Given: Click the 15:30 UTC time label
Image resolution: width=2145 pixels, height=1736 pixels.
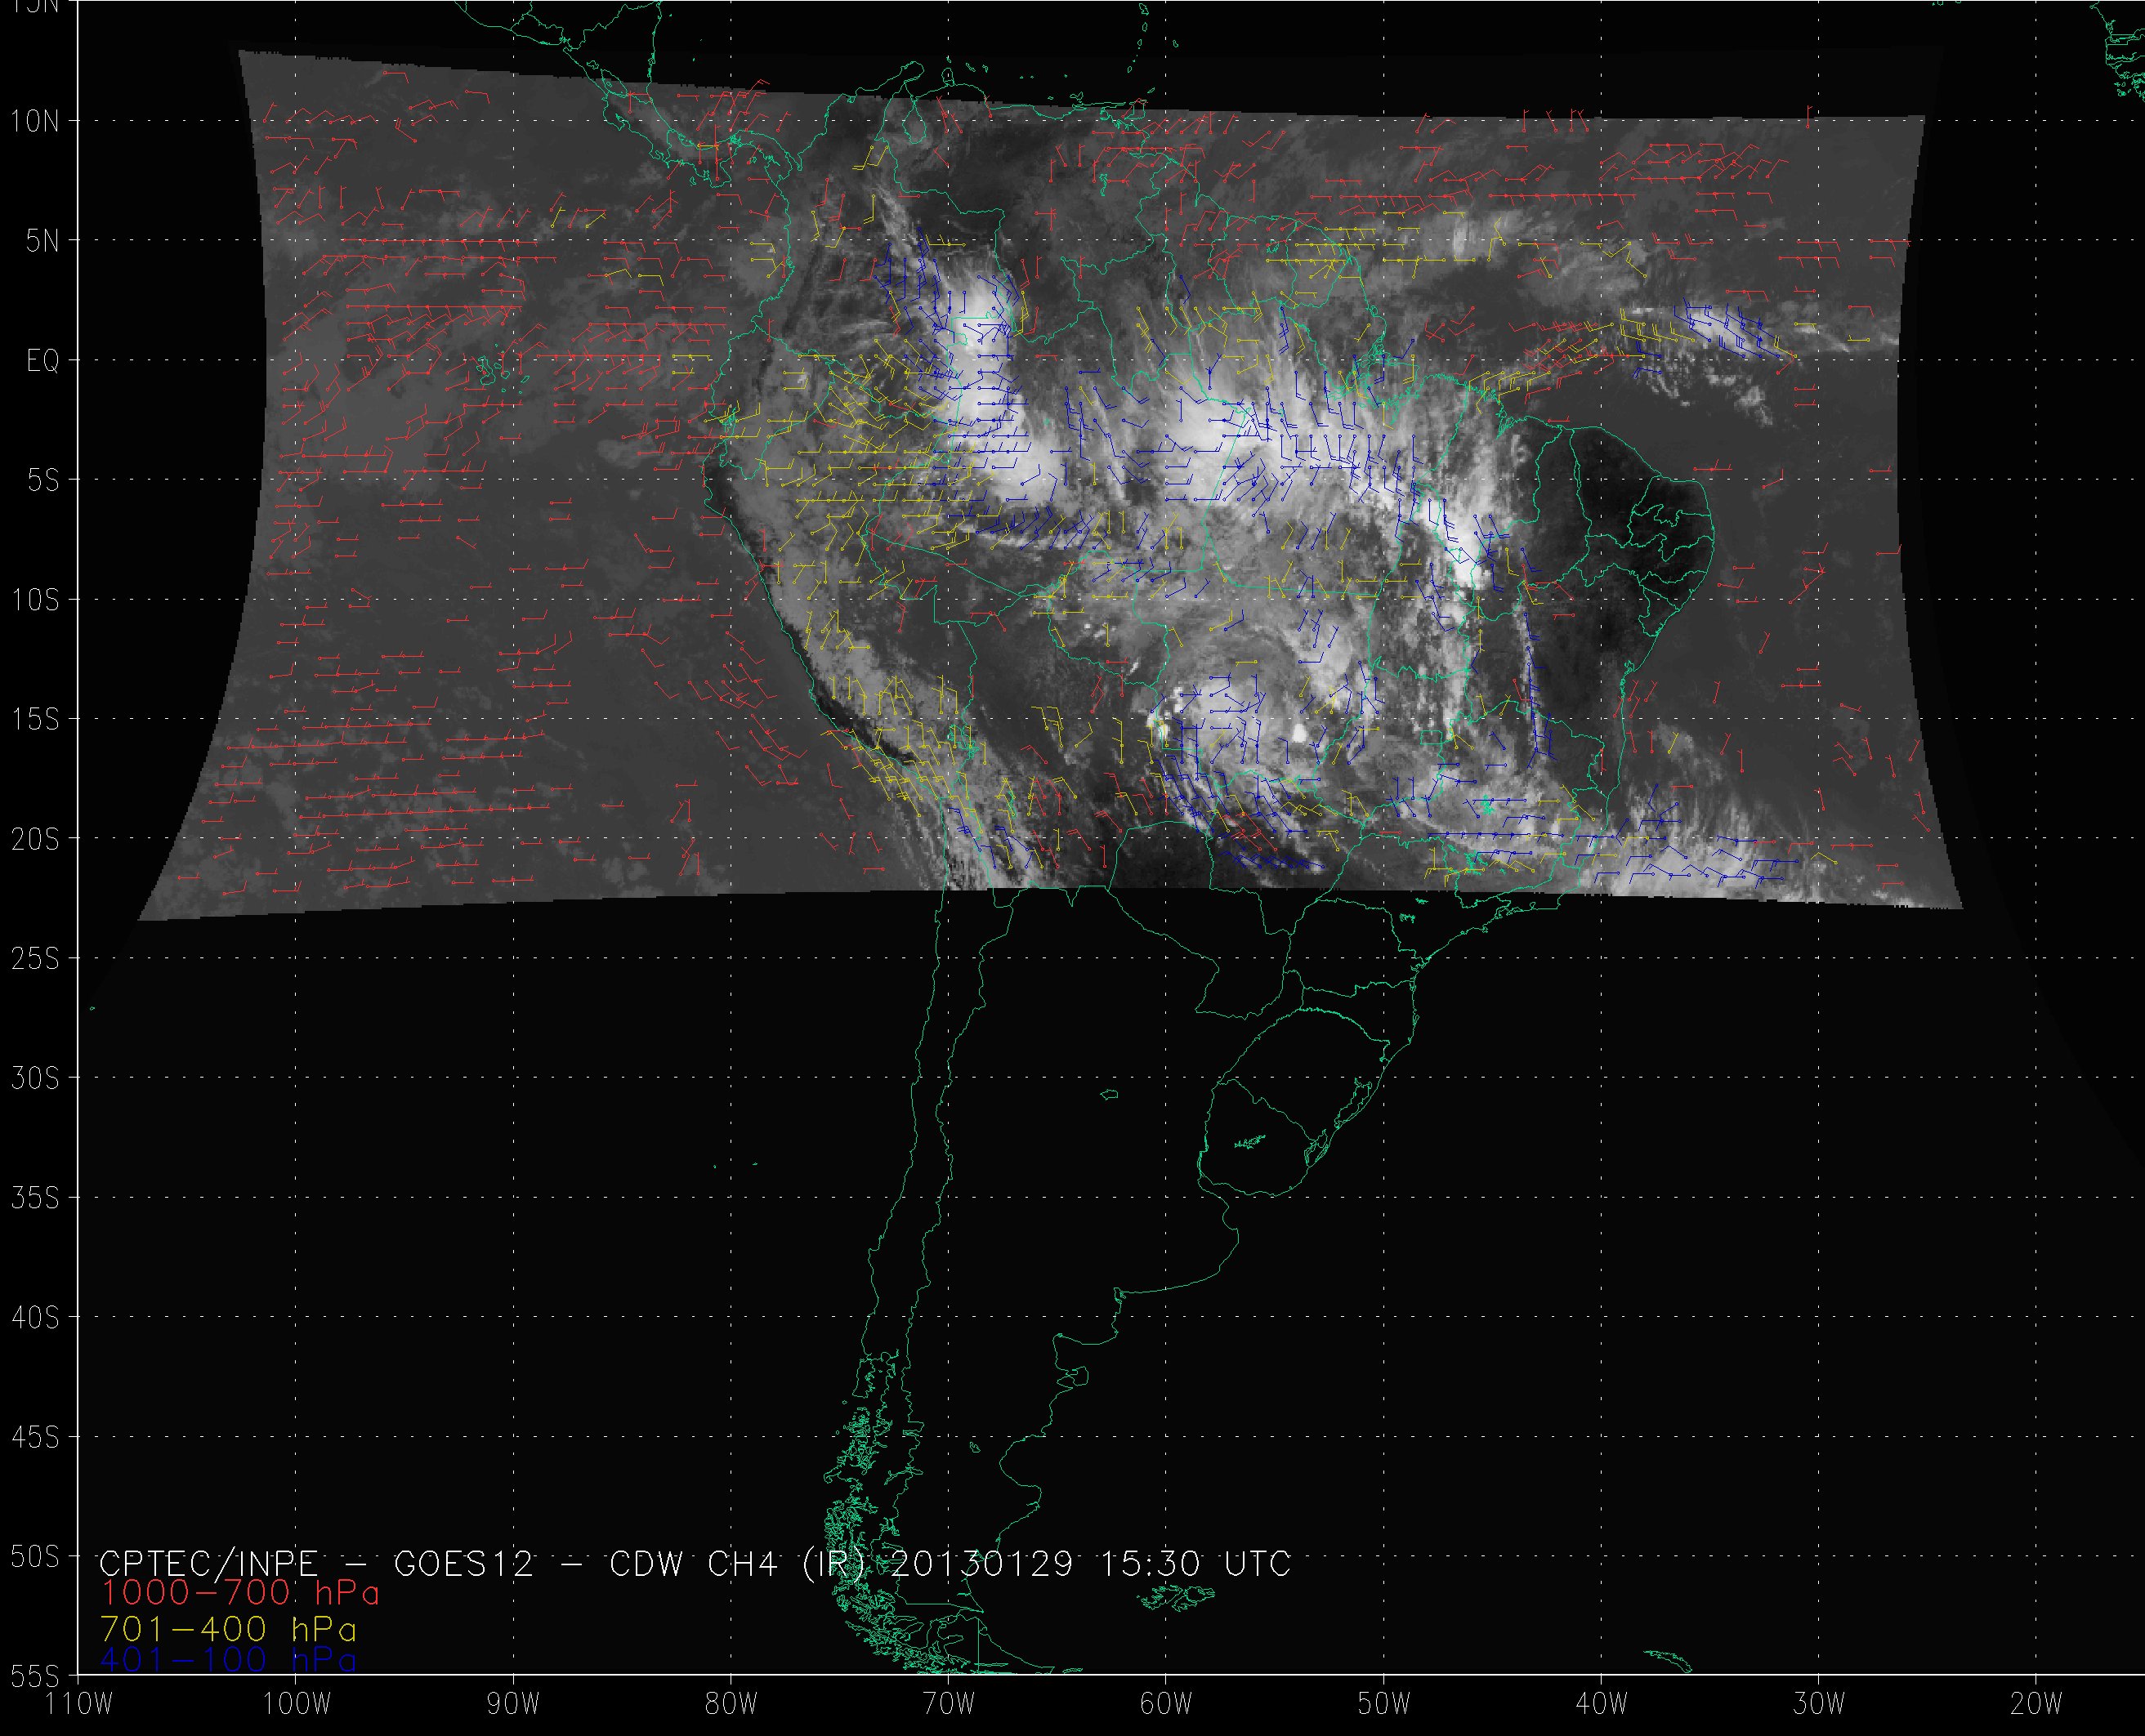Looking at the screenshot, I should (1195, 1563).
